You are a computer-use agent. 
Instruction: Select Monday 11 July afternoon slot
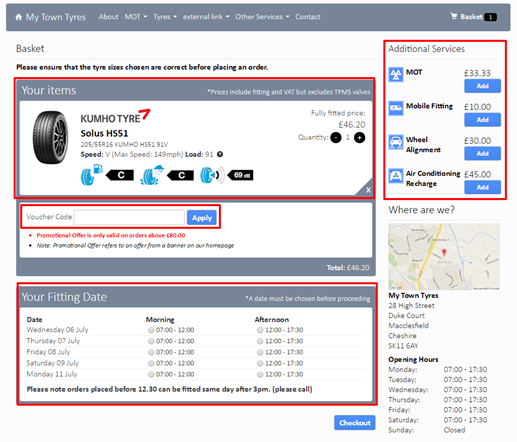[260, 375]
